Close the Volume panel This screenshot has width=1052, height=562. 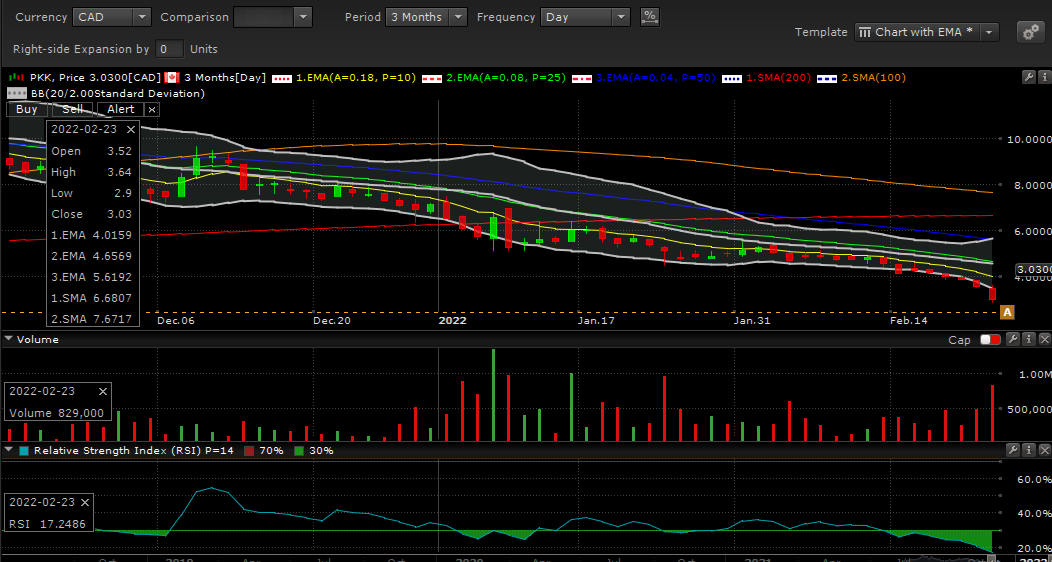click(x=1044, y=339)
